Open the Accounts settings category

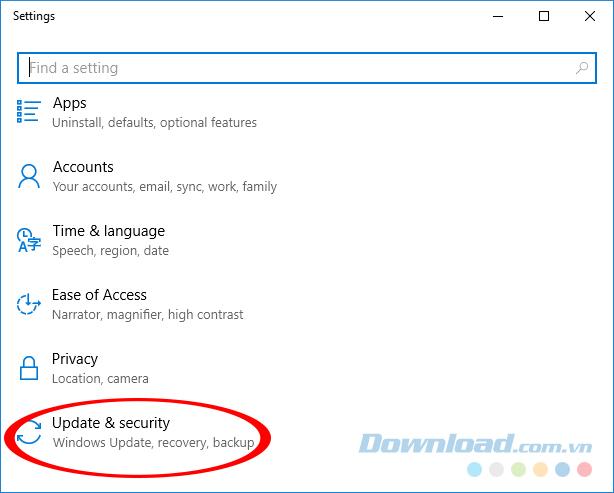pyautogui.click(x=146, y=176)
